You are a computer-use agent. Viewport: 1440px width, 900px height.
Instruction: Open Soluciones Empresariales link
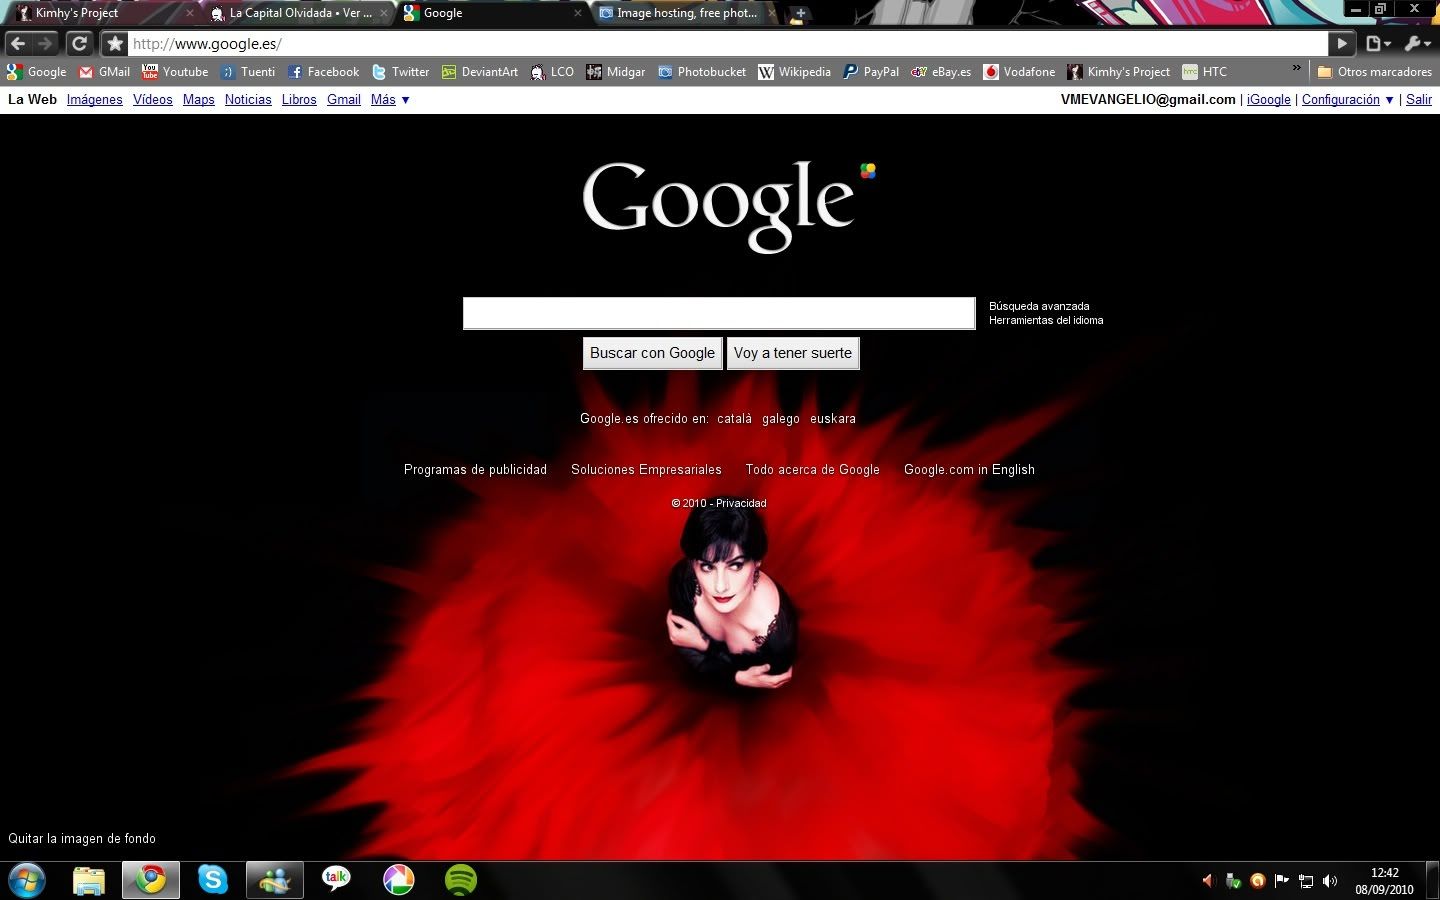point(646,470)
